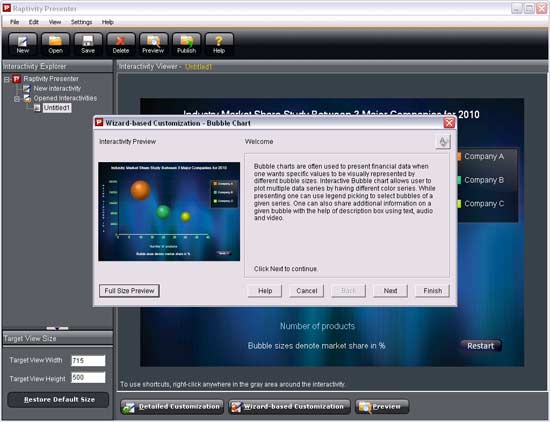Collapse the Raptivity Presenter tree root
Screen dimensions: 550x422
point(6,79)
